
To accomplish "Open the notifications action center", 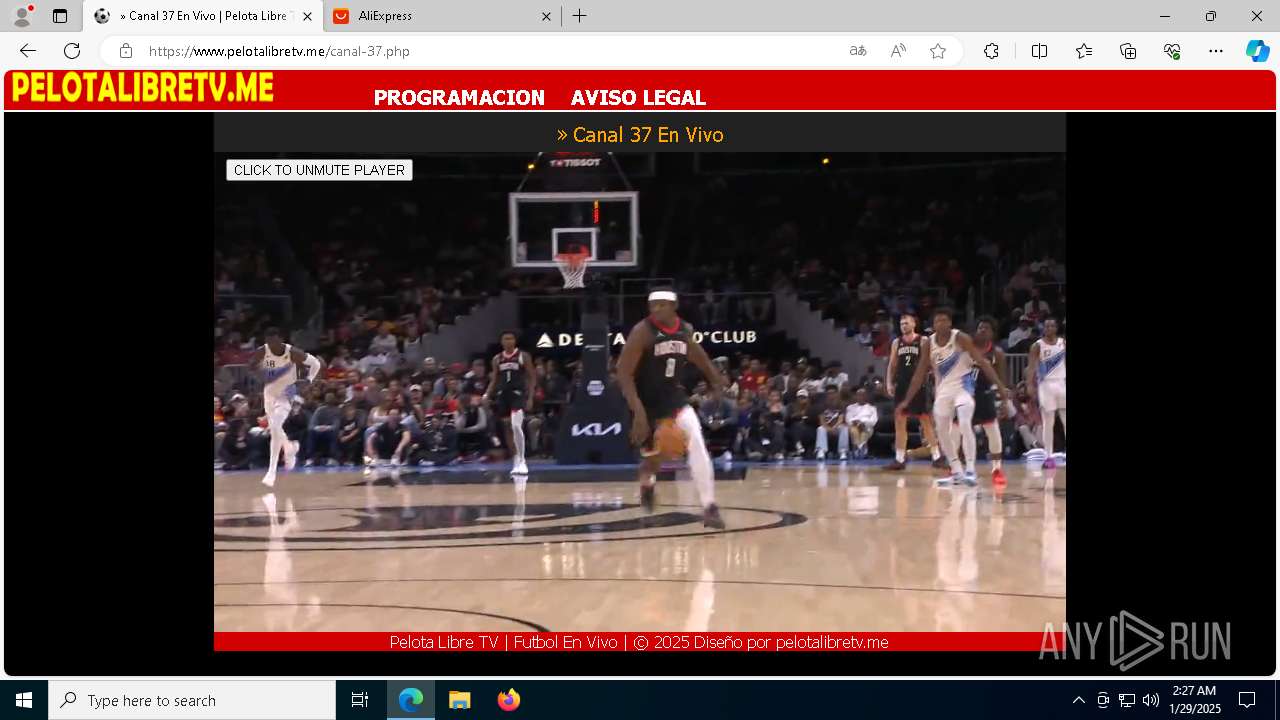I will pyautogui.click(x=1247, y=700).
